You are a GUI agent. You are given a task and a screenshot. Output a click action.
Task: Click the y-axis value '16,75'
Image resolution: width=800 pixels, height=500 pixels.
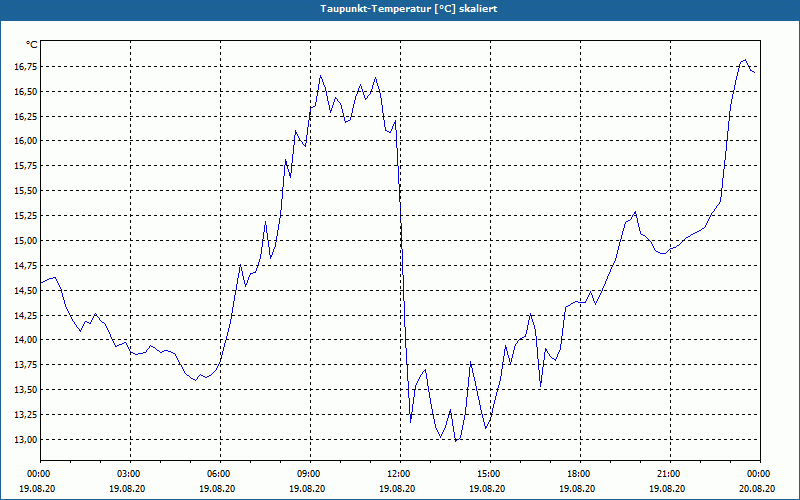pyautogui.click(x=27, y=67)
